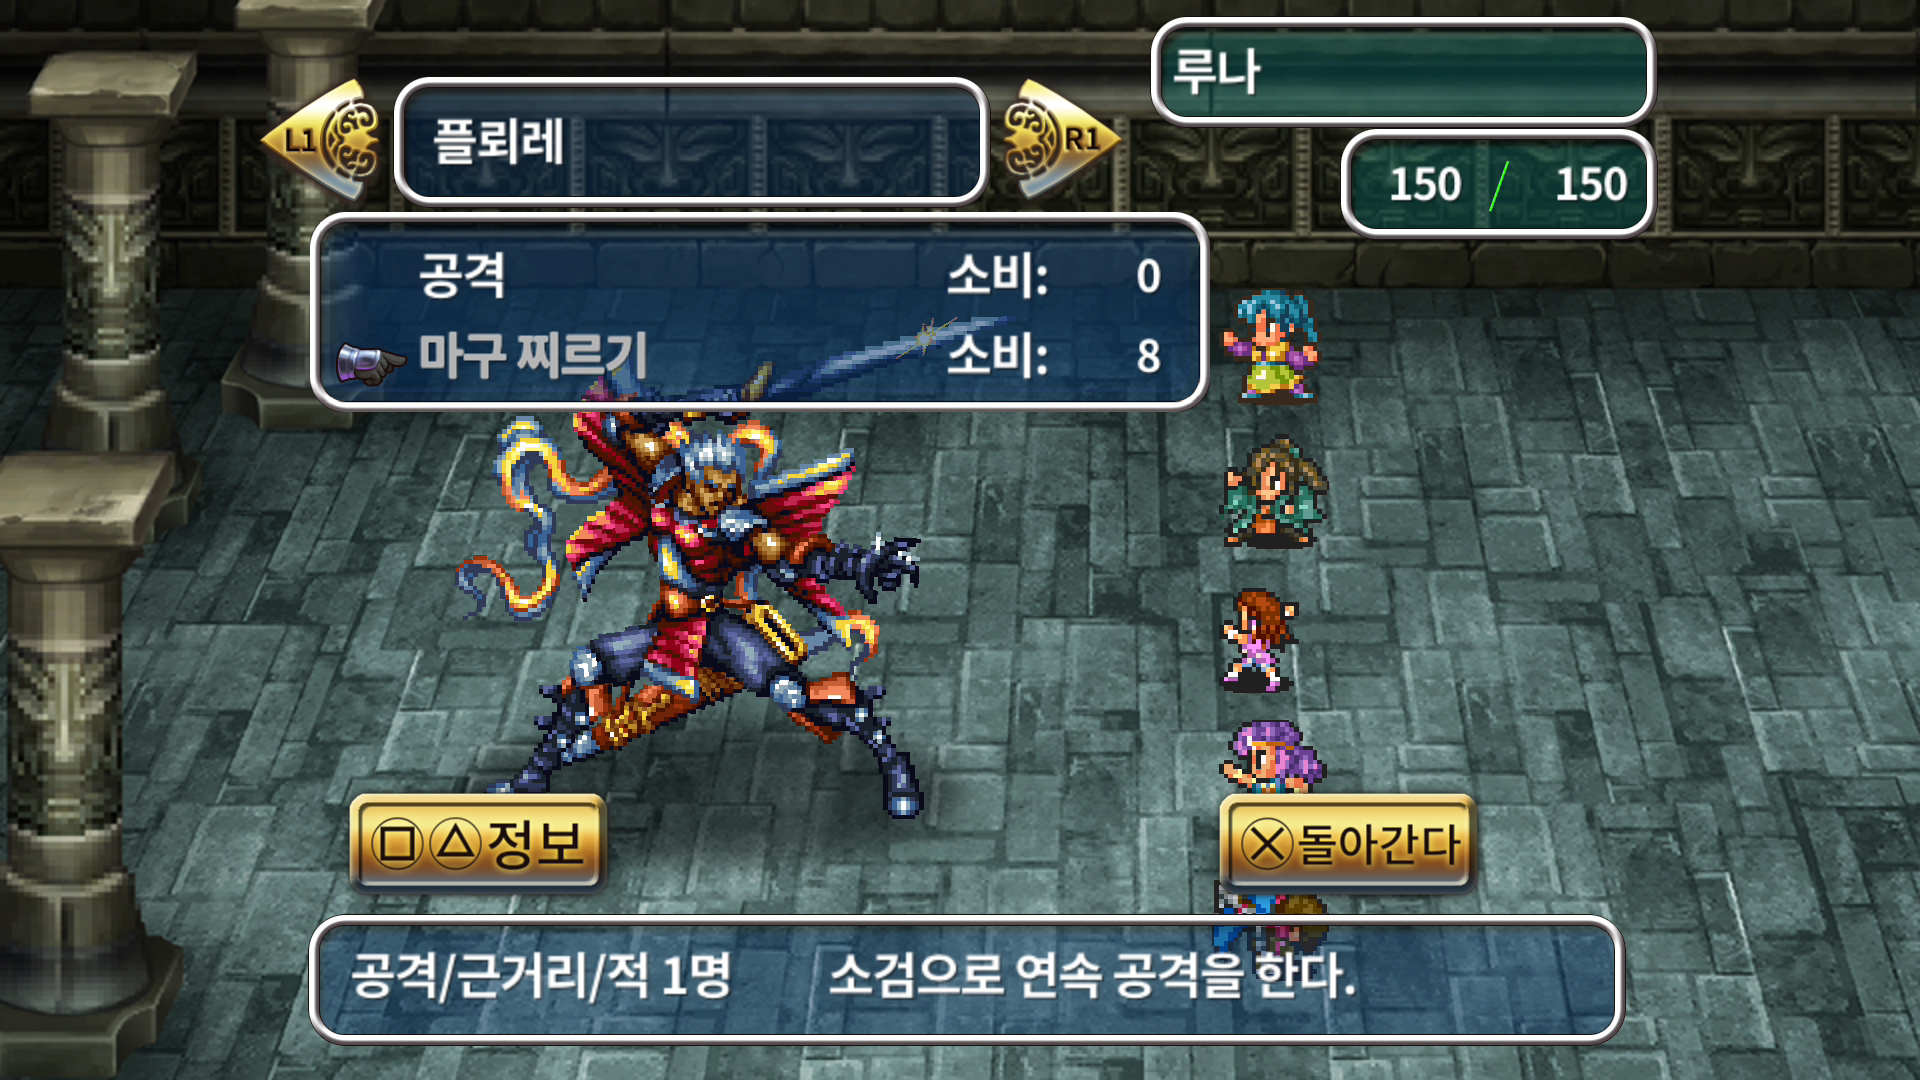The height and width of the screenshot is (1080, 1920).
Task: Click the square symbol on 정보 button
Action: [397, 844]
